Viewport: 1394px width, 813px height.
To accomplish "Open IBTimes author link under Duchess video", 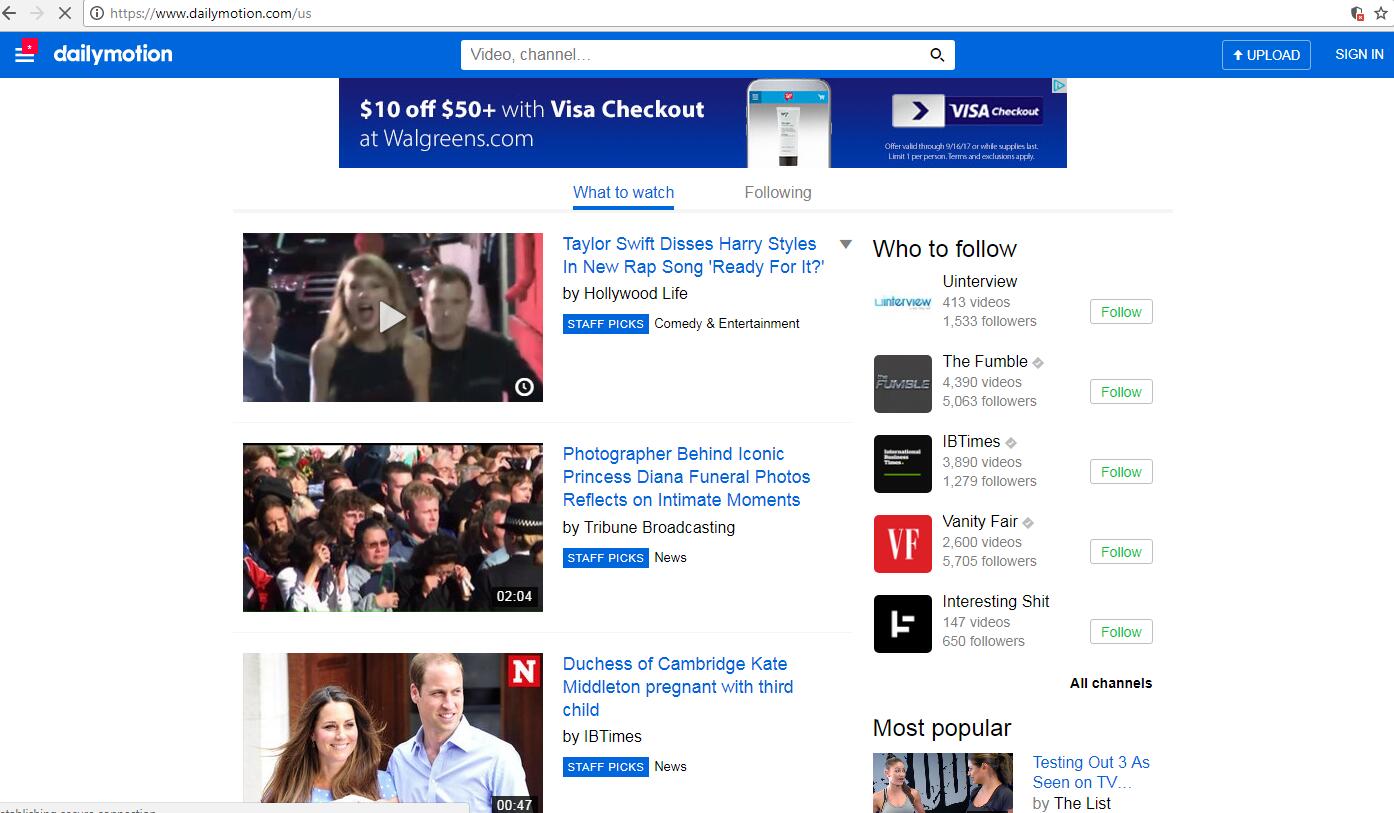I will click(613, 736).
